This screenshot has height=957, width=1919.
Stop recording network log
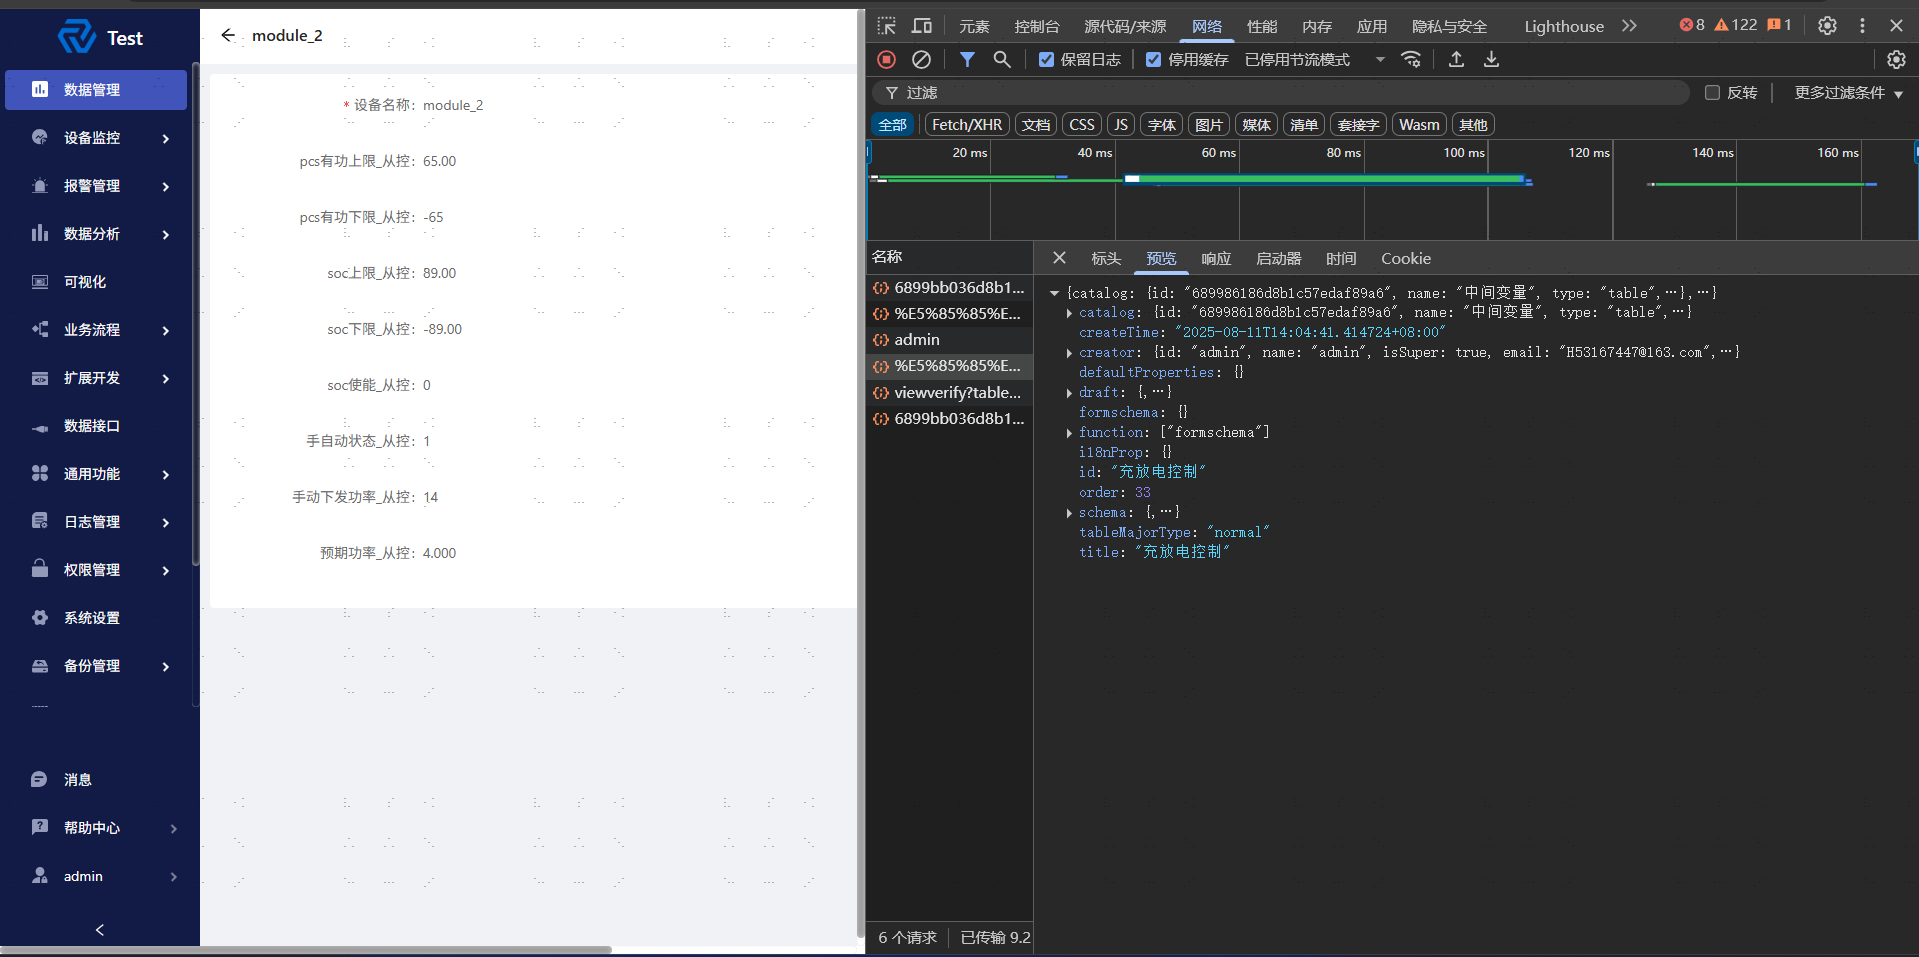pos(886,59)
